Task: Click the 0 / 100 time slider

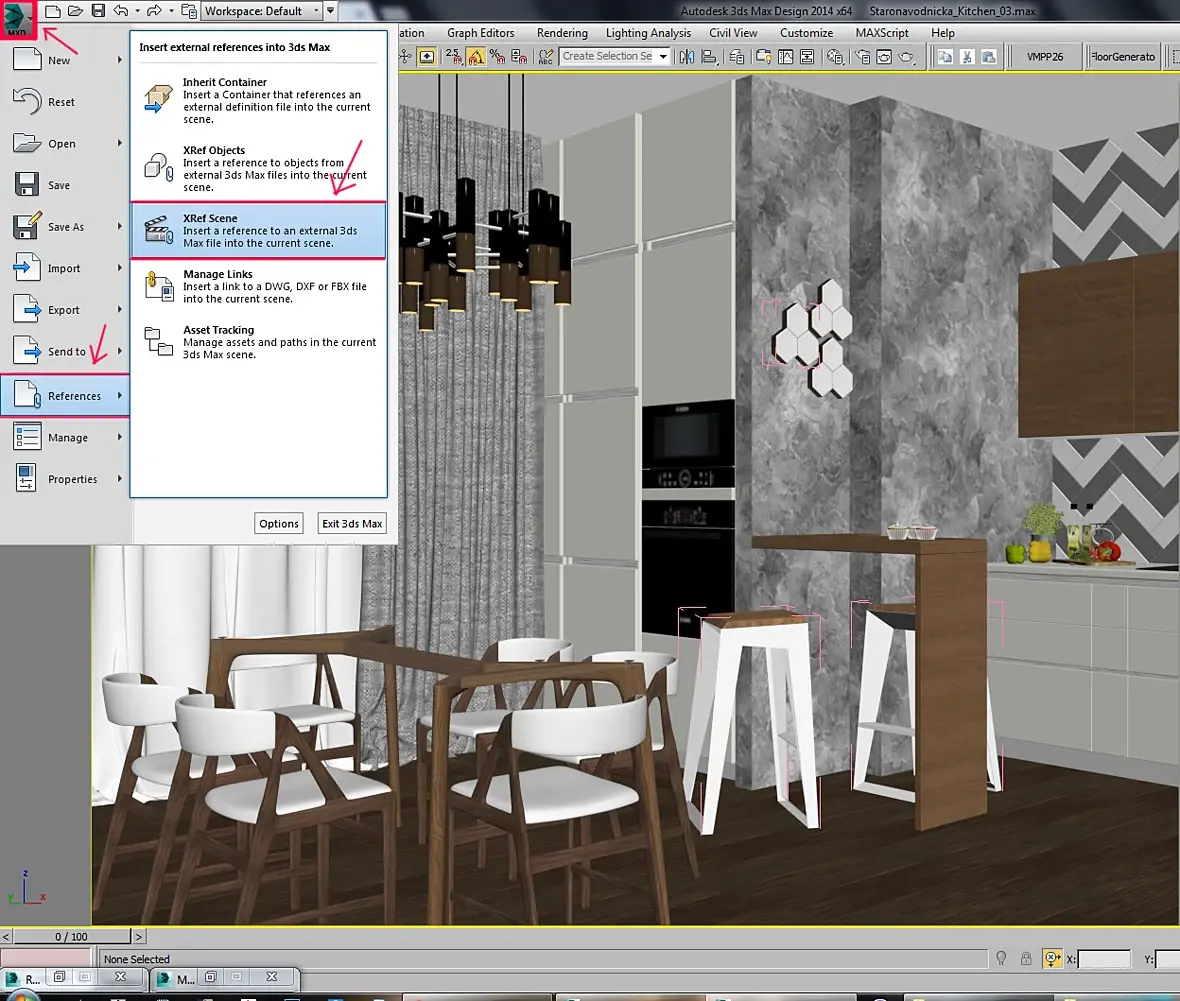Action: (x=71, y=936)
